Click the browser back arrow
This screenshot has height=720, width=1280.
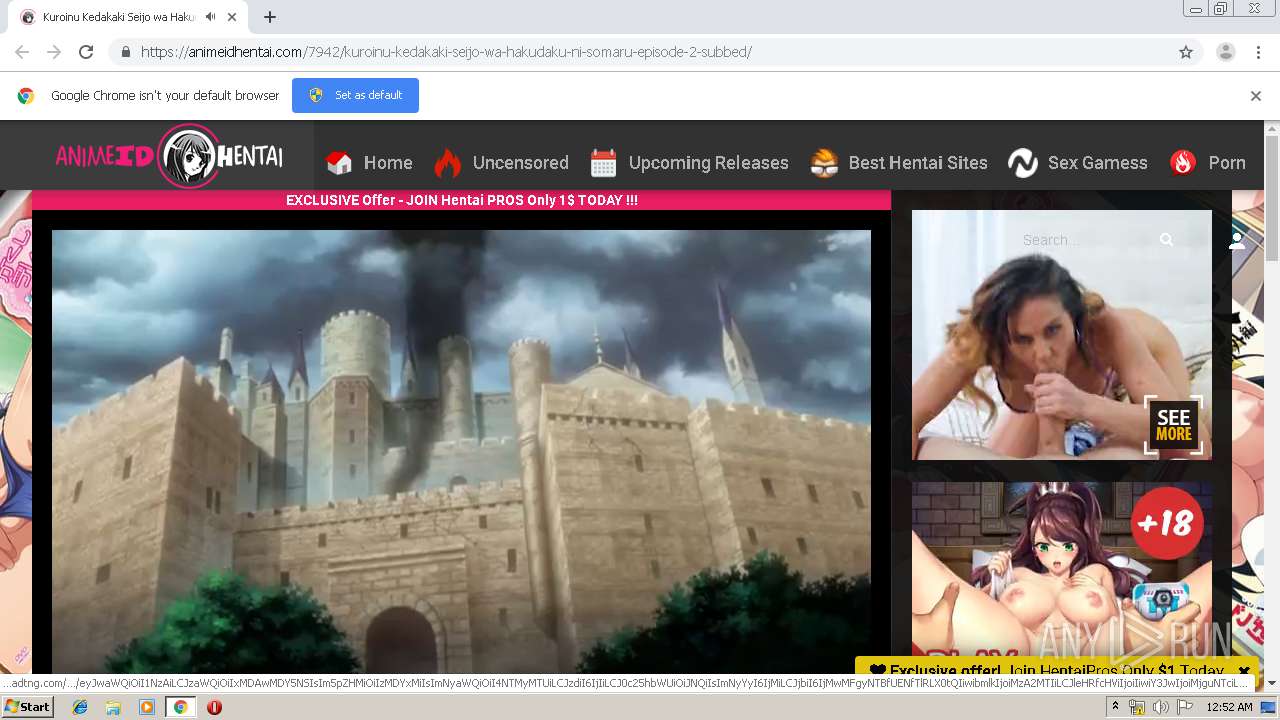(22, 52)
